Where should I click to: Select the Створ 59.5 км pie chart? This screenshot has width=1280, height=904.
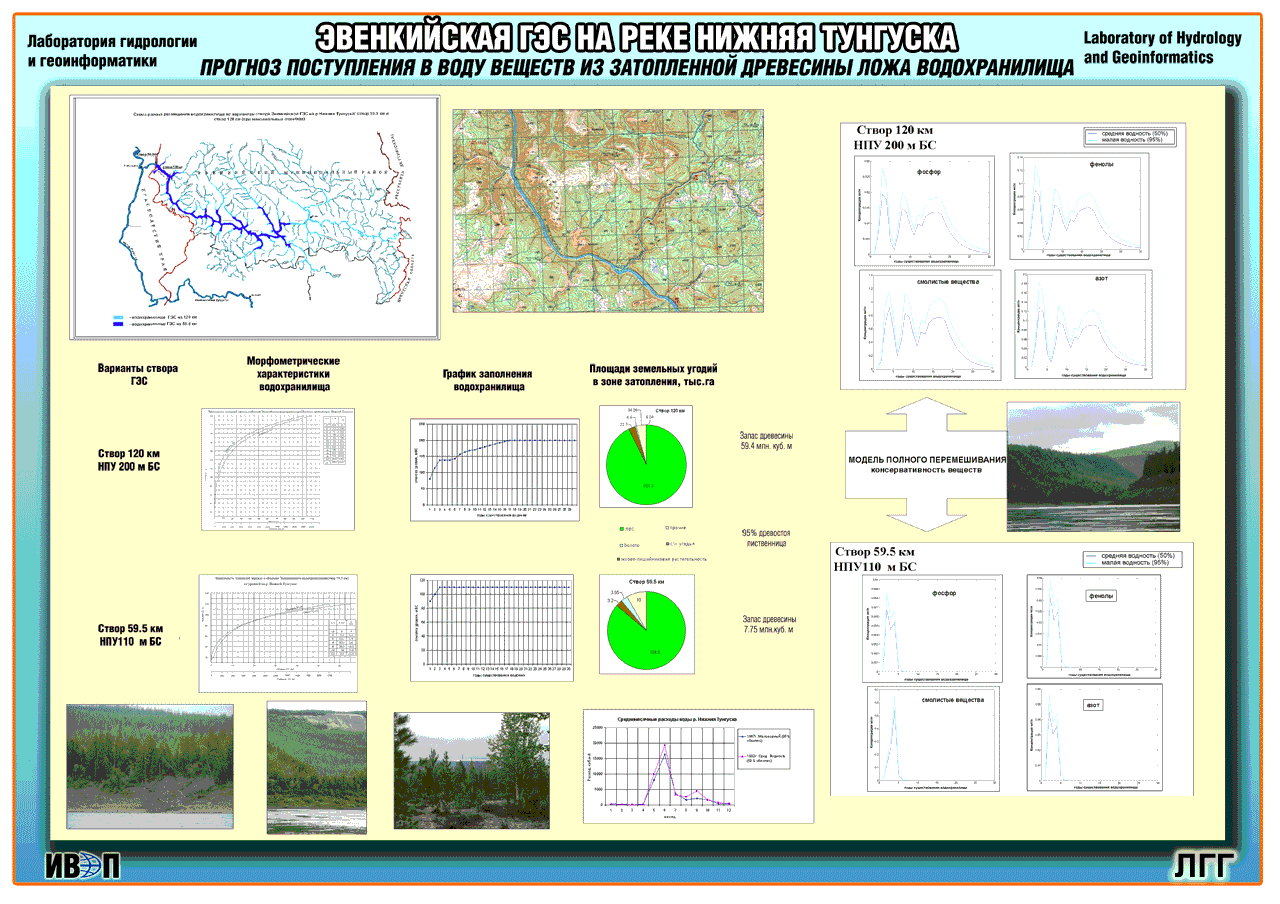[x=646, y=624]
